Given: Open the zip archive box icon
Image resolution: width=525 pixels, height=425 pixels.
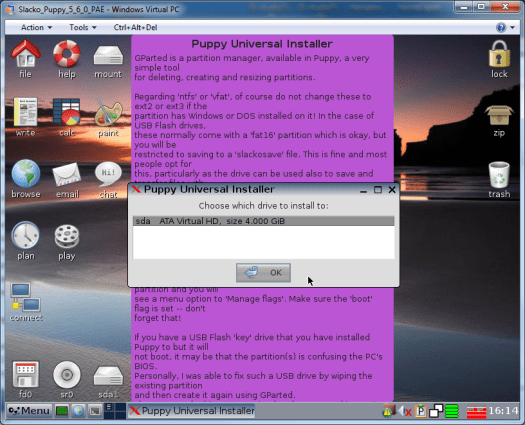Looking at the screenshot, I should [x=499, y=115].
